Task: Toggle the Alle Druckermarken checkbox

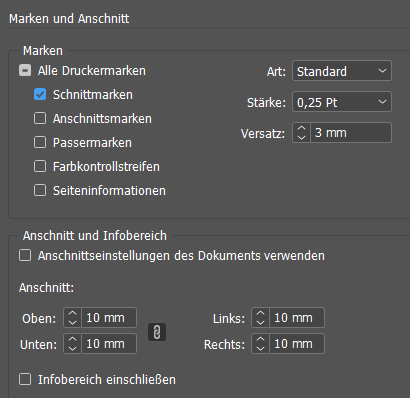Action: (25, 71)
